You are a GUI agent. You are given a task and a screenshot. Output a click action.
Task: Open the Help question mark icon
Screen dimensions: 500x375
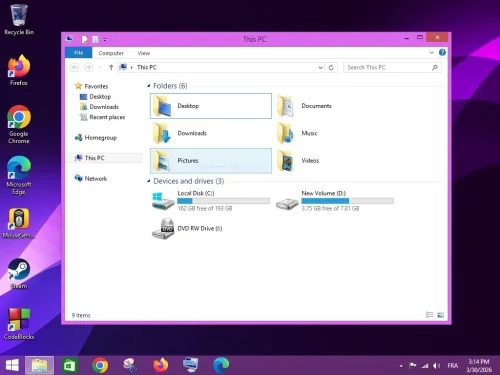(442, 52)
